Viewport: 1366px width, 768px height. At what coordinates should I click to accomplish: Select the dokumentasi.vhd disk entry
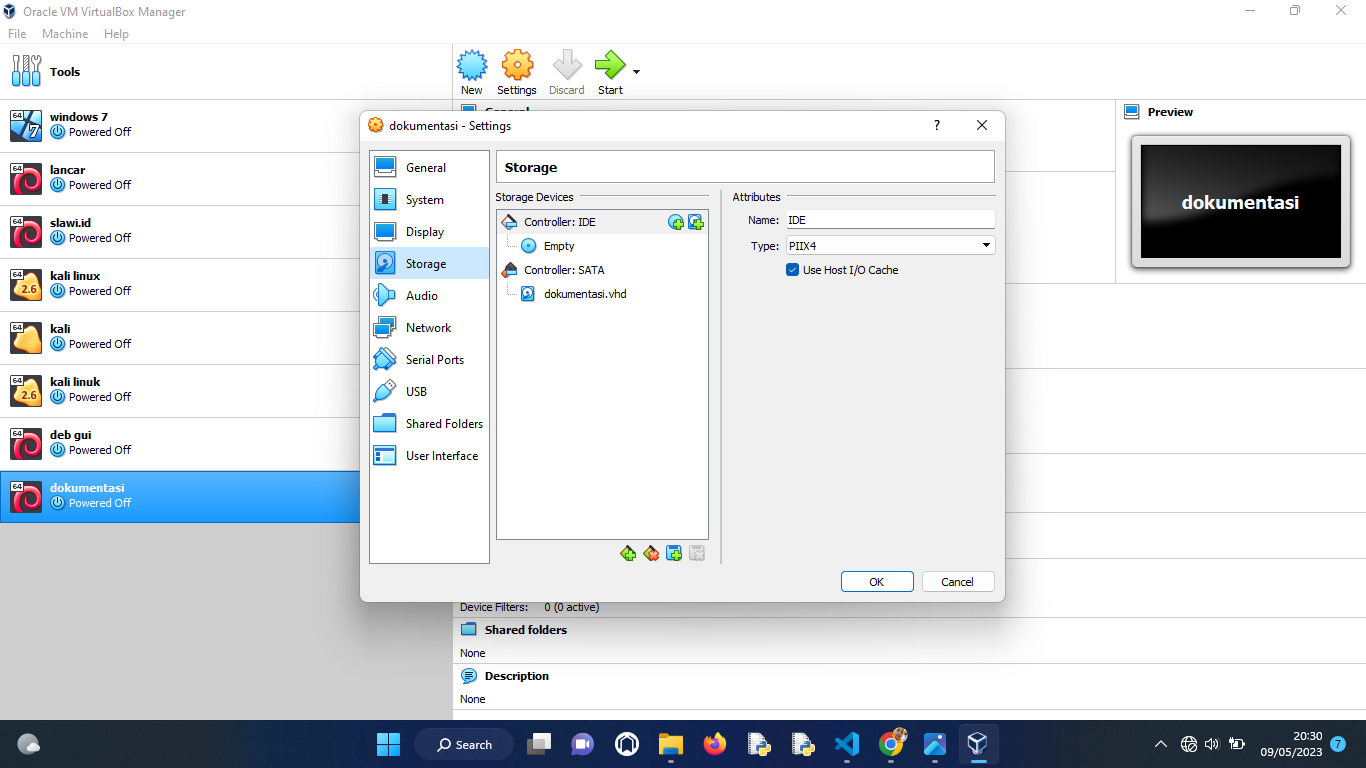pos(602,294)
